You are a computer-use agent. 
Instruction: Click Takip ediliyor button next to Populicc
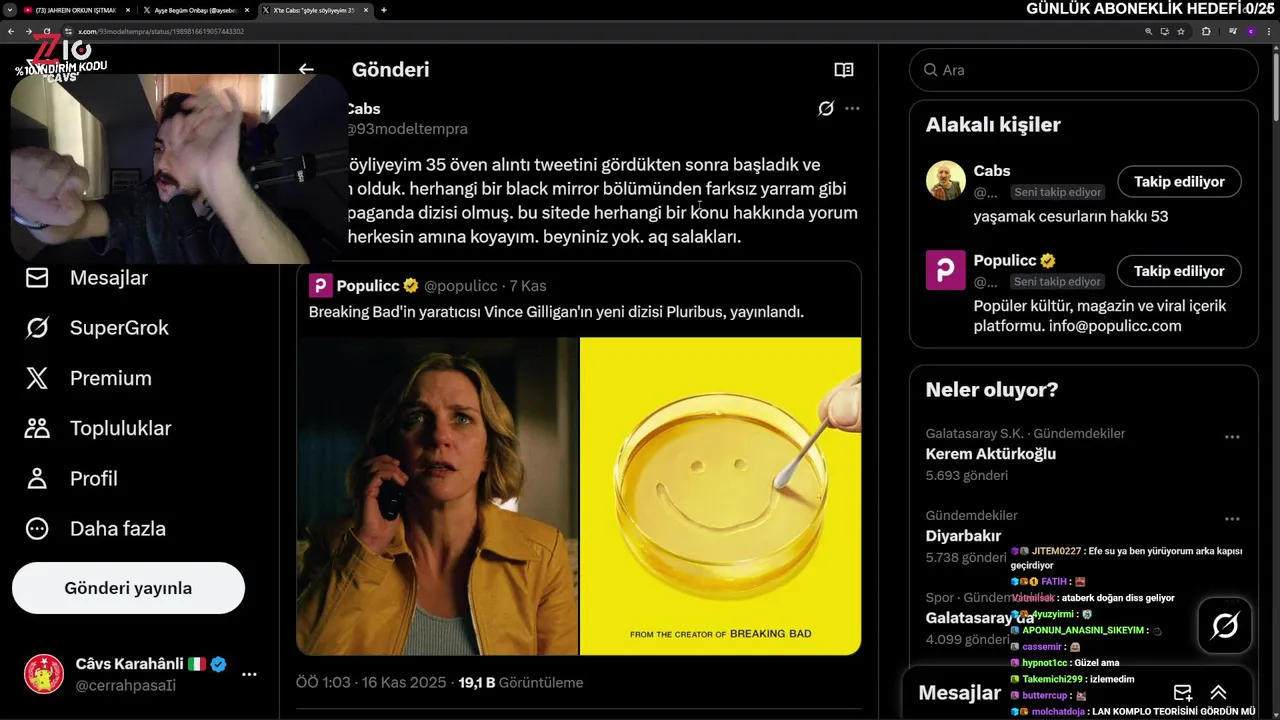click(x=1179, y=271)
